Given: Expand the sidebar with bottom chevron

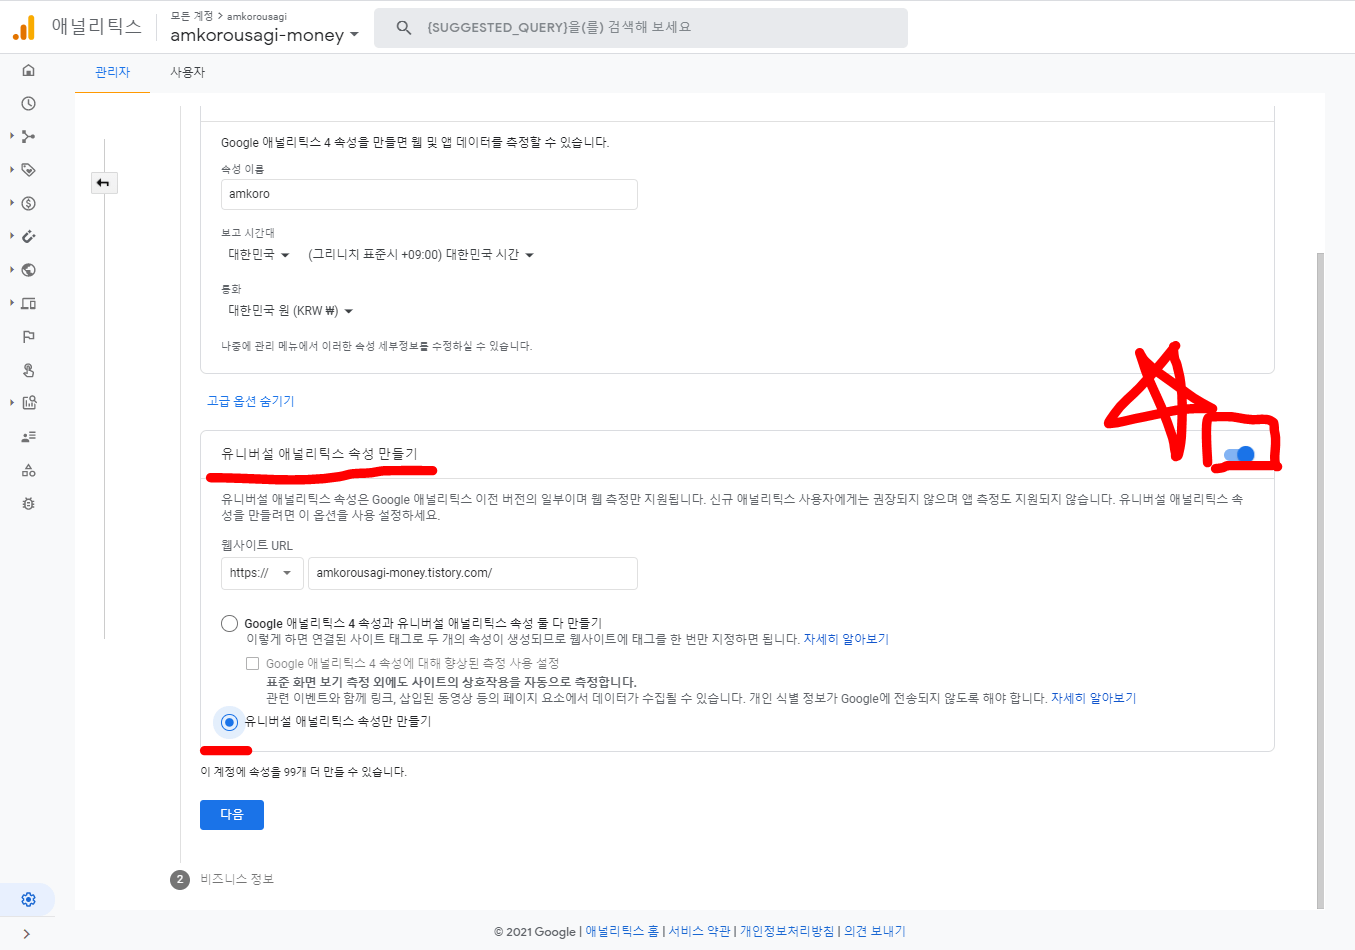Looking at the screenshot, I should (x=26, y=934).
